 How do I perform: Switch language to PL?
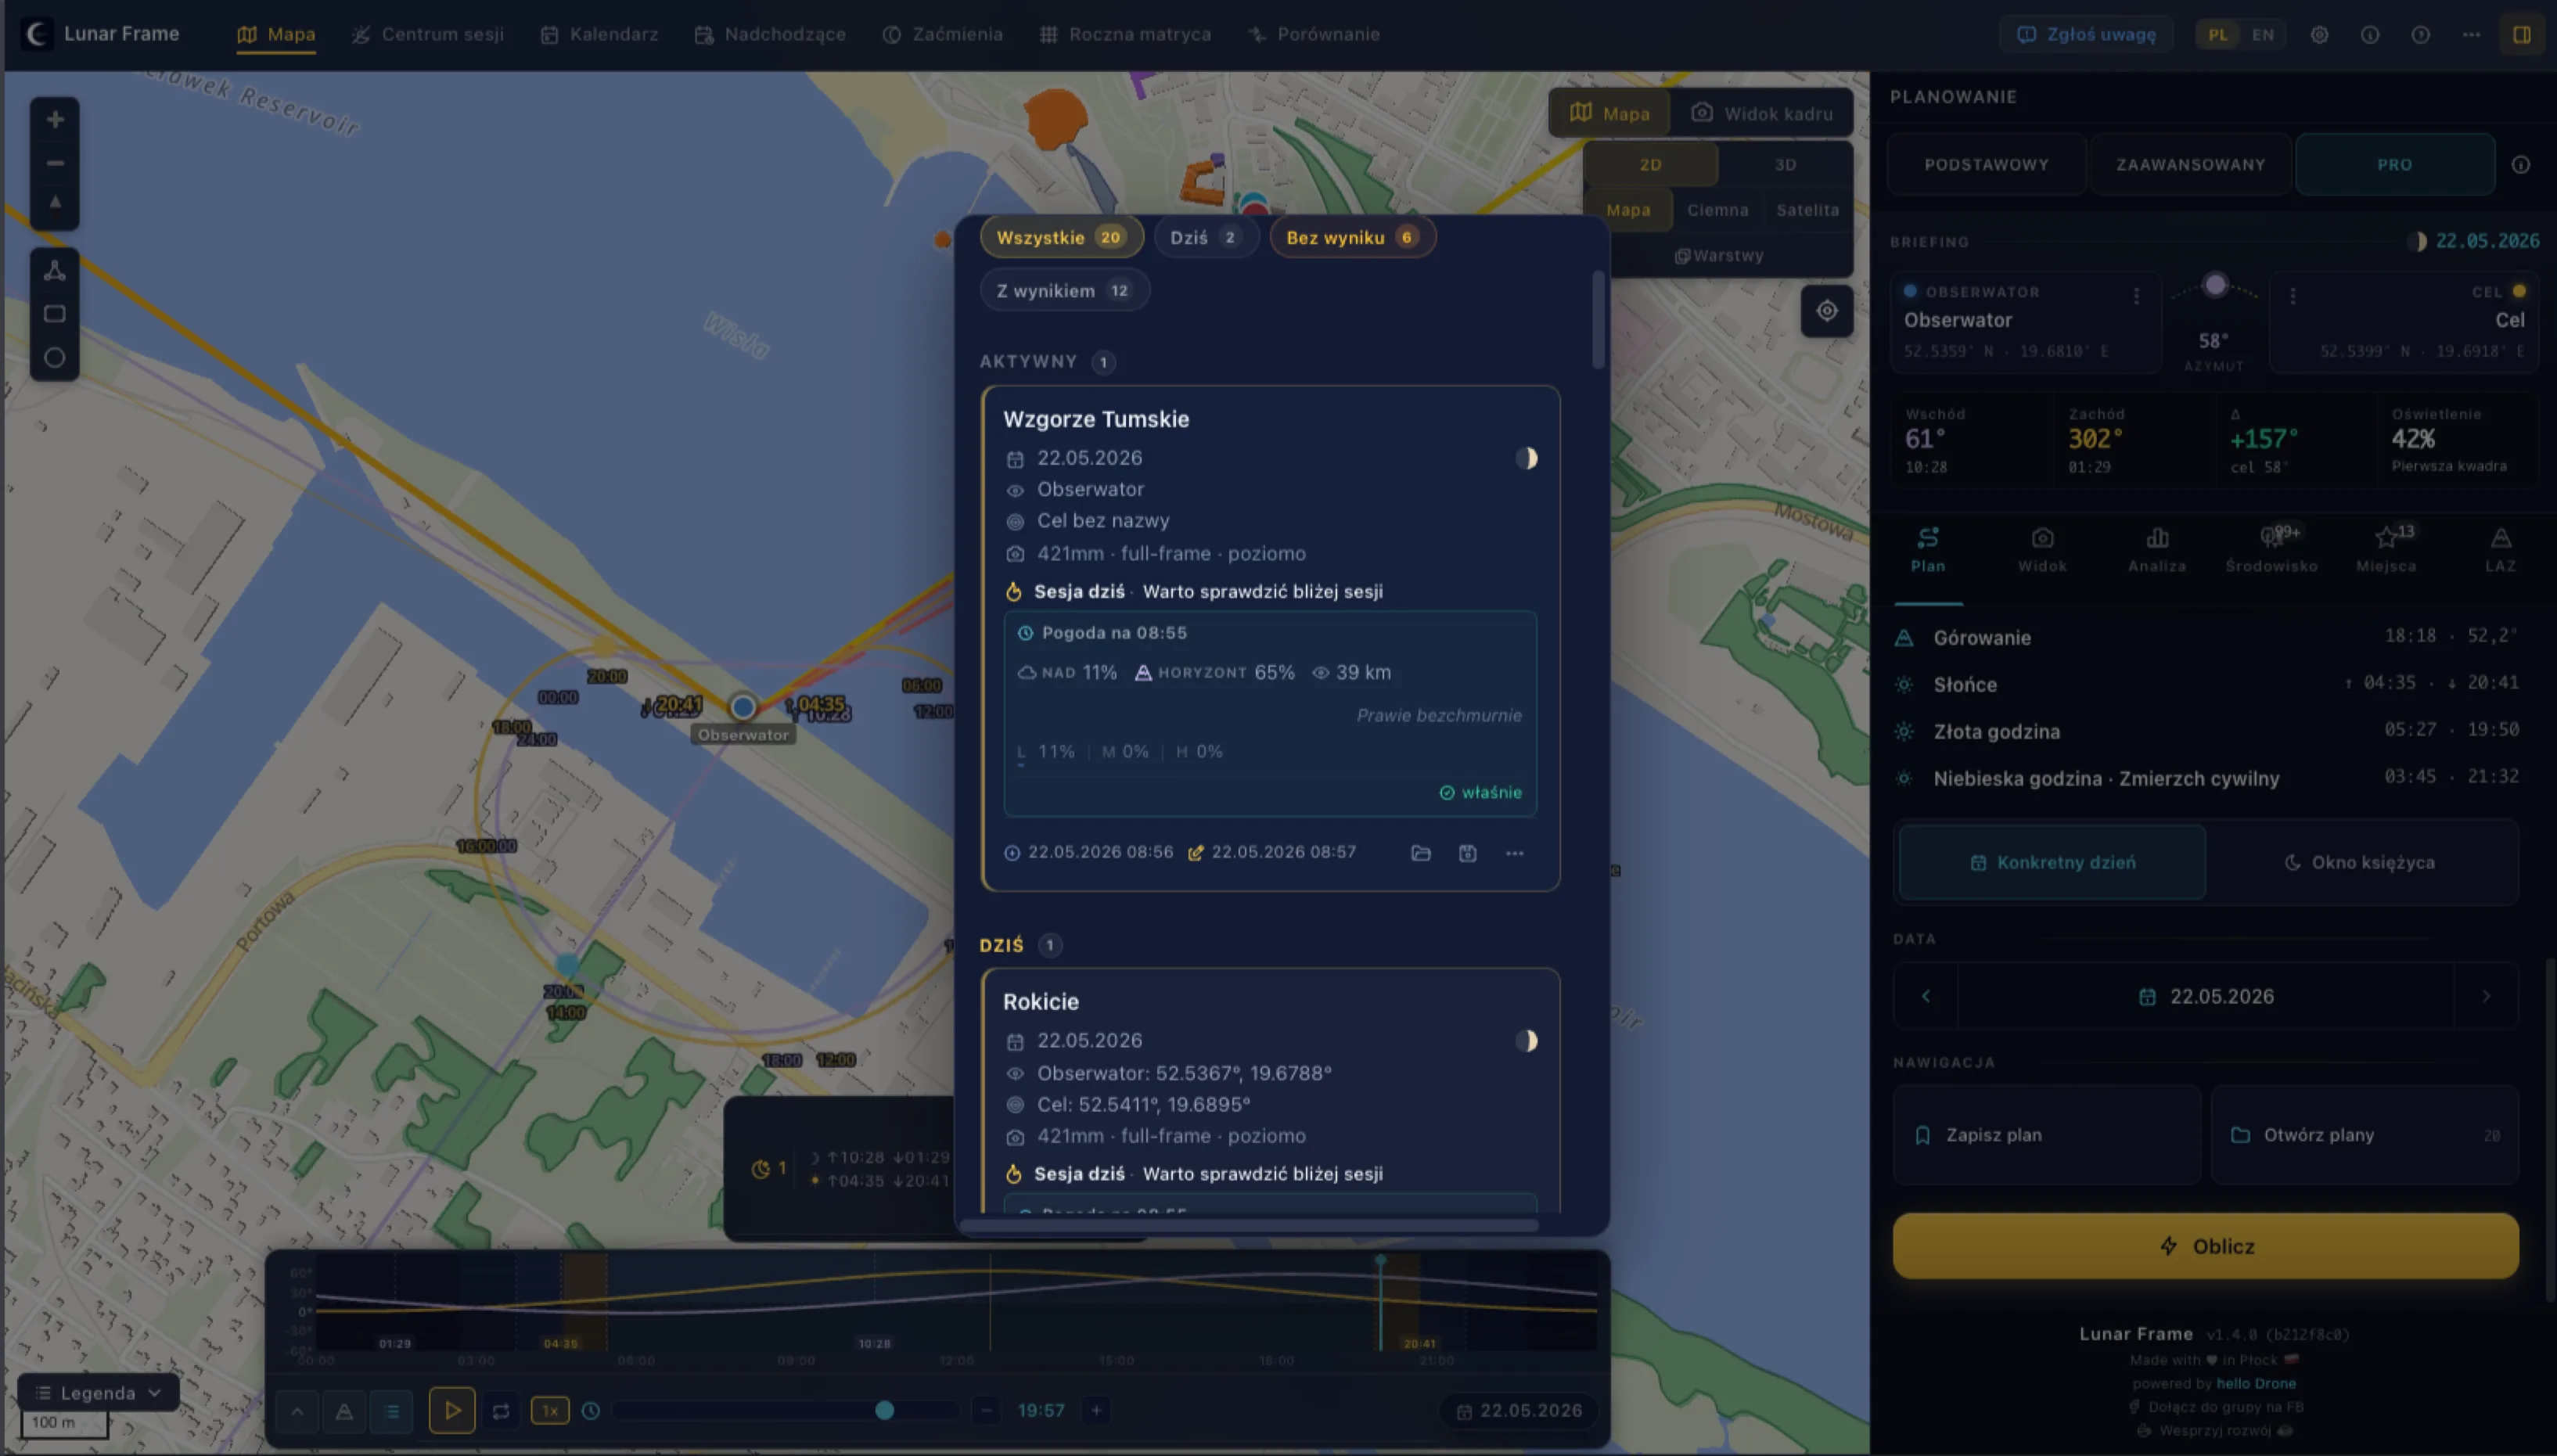[2218, 35]
